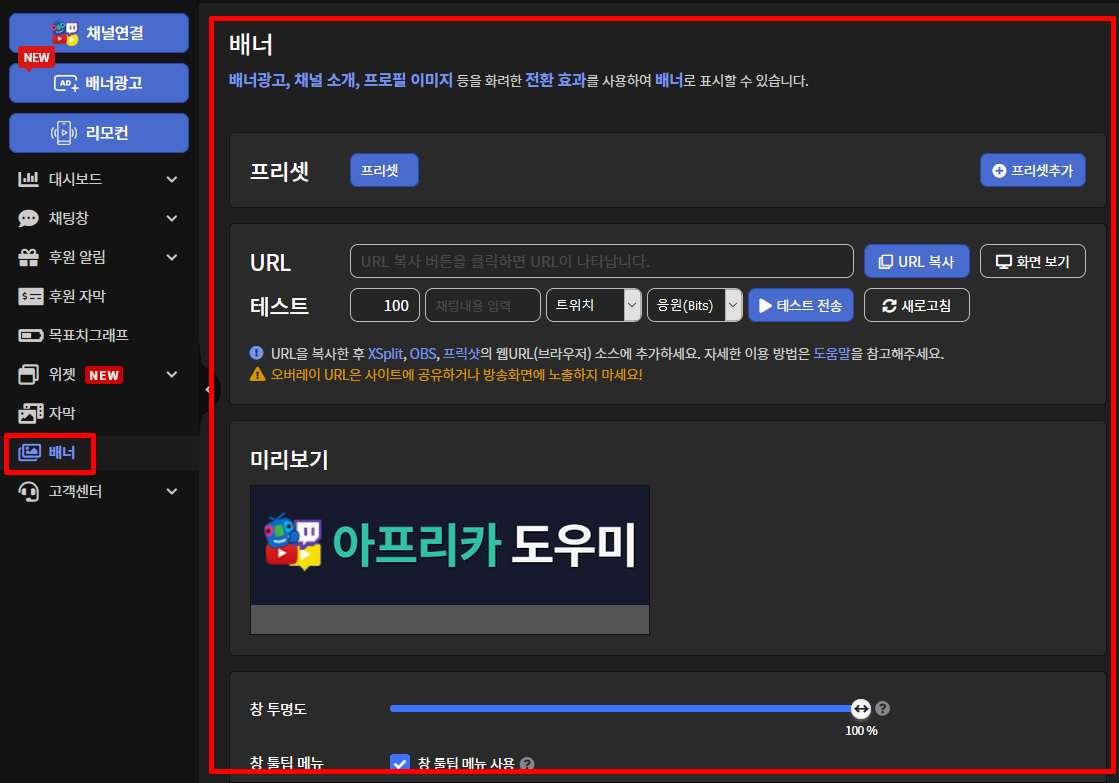Click the plus icon on 프리셋추가
Screen dimensions: 1119x783
click(999, 171)
